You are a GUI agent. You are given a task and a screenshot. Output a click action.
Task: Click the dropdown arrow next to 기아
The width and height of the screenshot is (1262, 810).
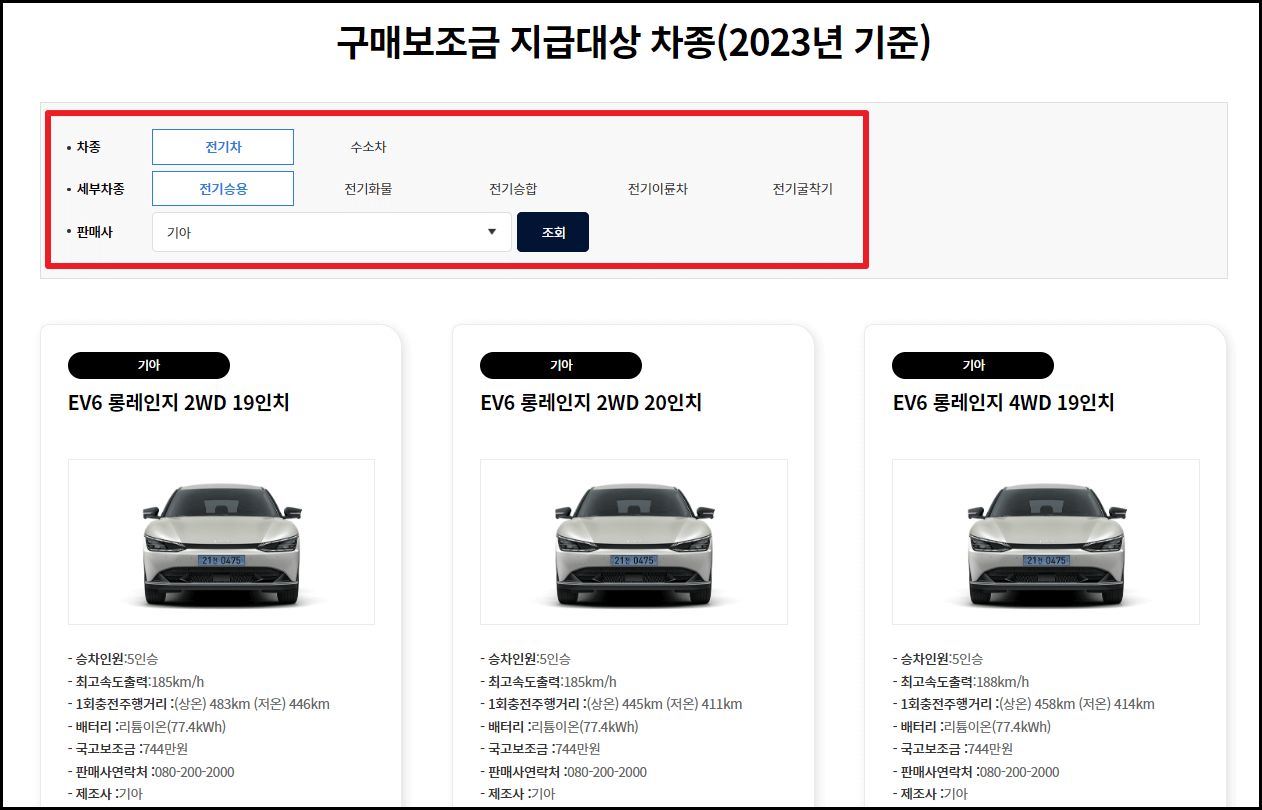point(492,231)
